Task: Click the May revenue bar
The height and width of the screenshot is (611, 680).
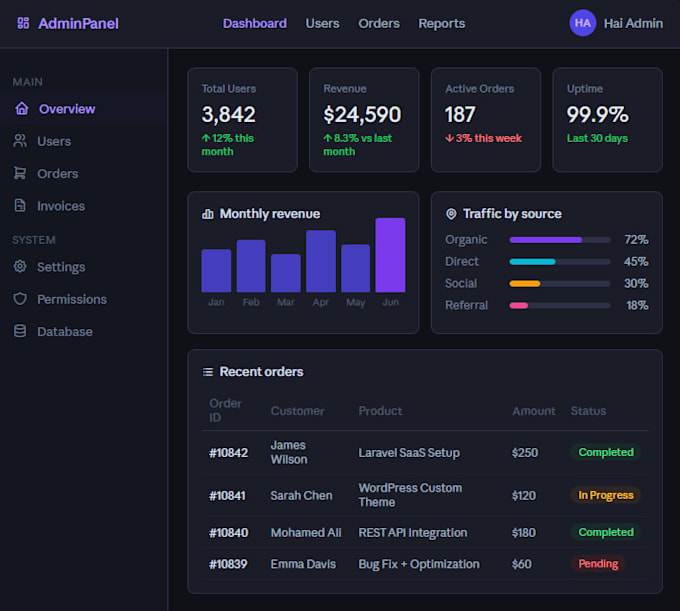Action: pos(356,268)
